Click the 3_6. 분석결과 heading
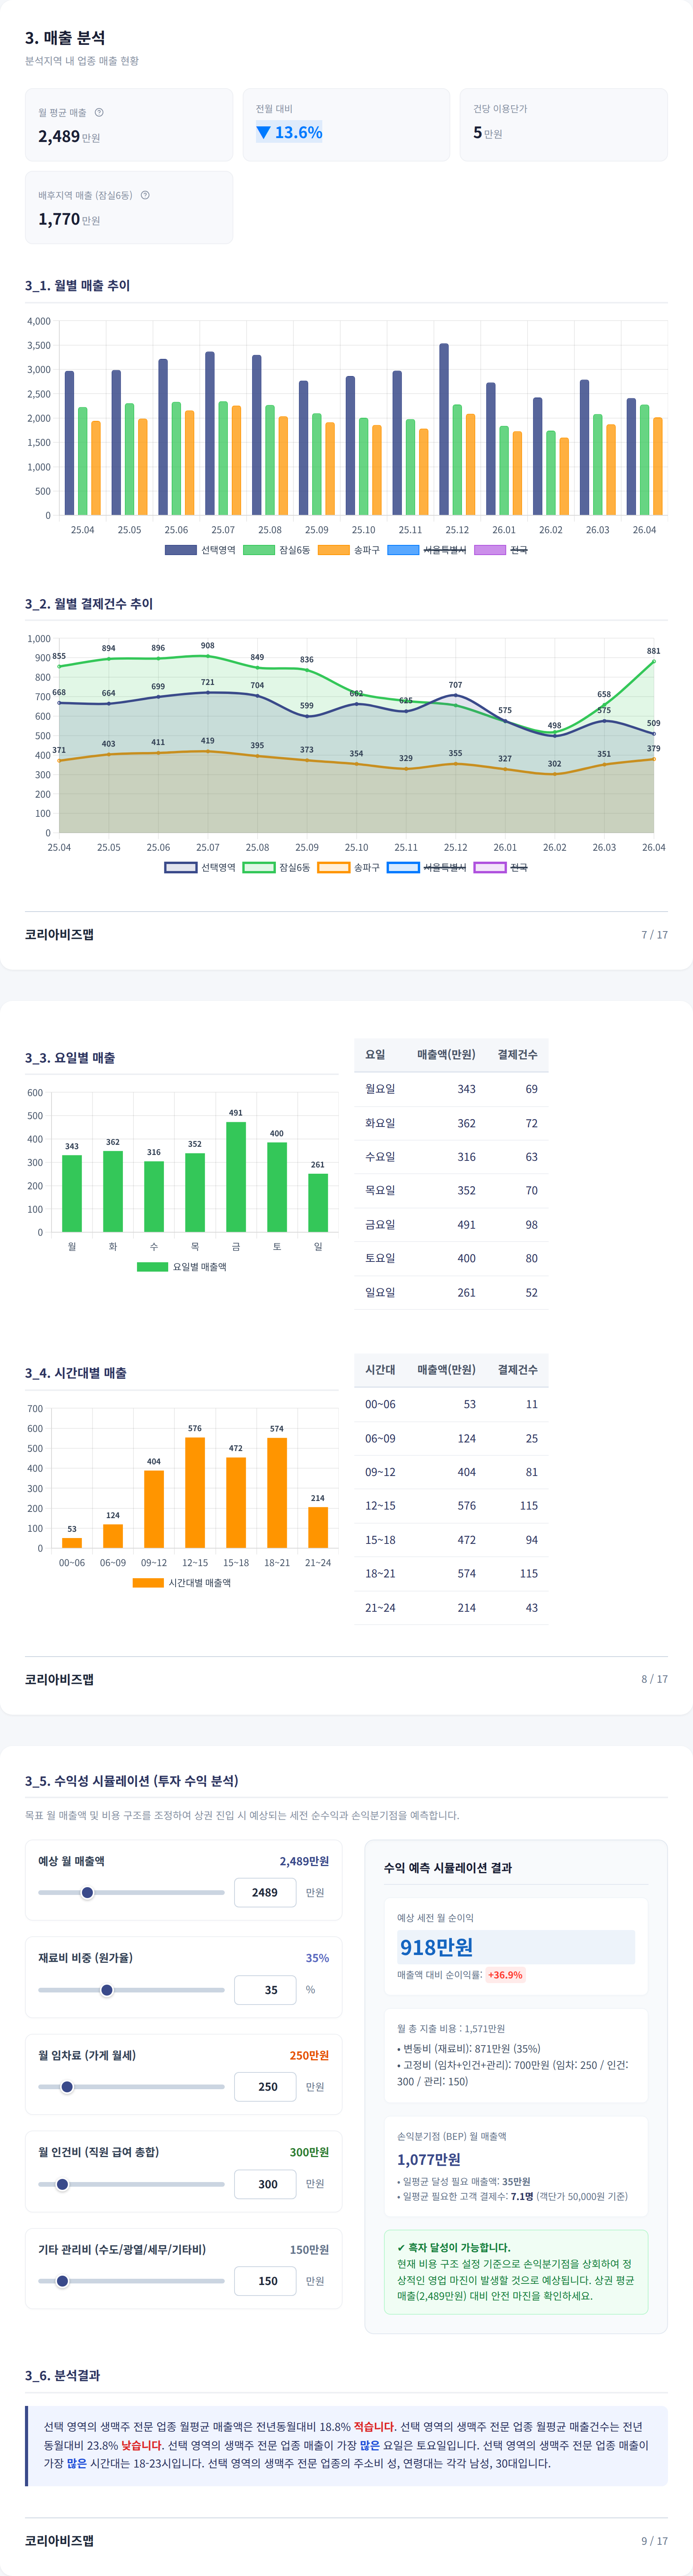The width and height of the screenshot is (693, 2576). tap(62, 2375)
